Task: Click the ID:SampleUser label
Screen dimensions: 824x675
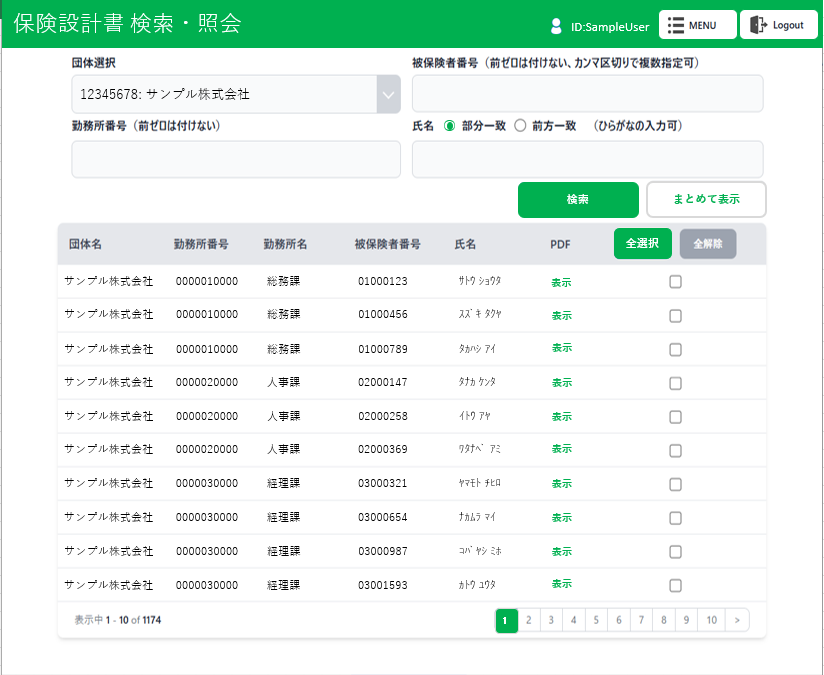Action: point(610,27)
